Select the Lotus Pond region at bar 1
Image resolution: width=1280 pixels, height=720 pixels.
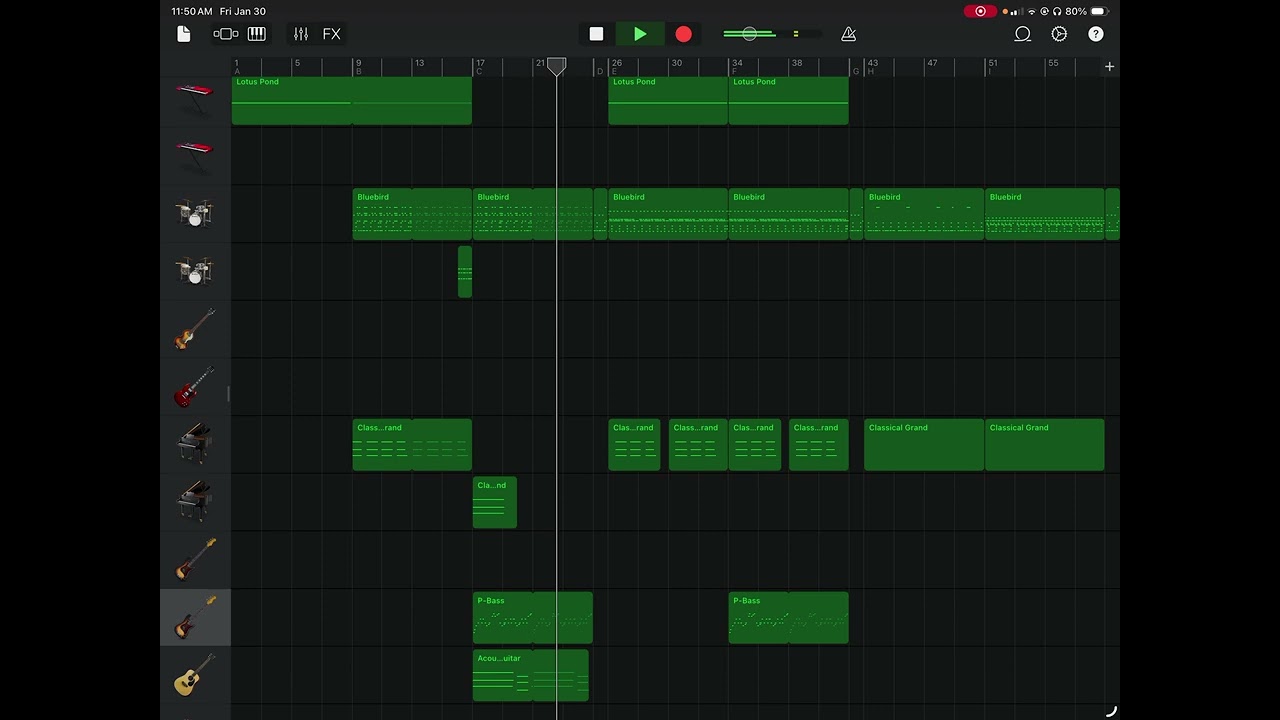(351, 100)
